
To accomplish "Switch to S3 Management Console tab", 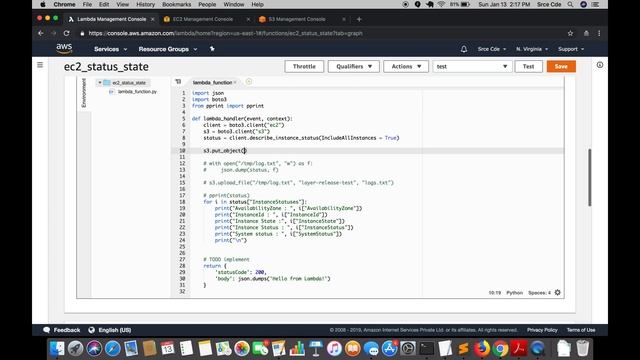I will tap(297, 19).
